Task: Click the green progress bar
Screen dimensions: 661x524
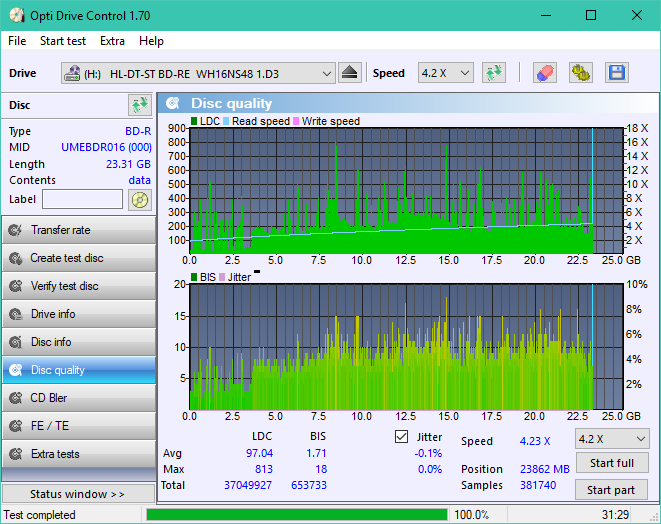Action: coord(296,515)
